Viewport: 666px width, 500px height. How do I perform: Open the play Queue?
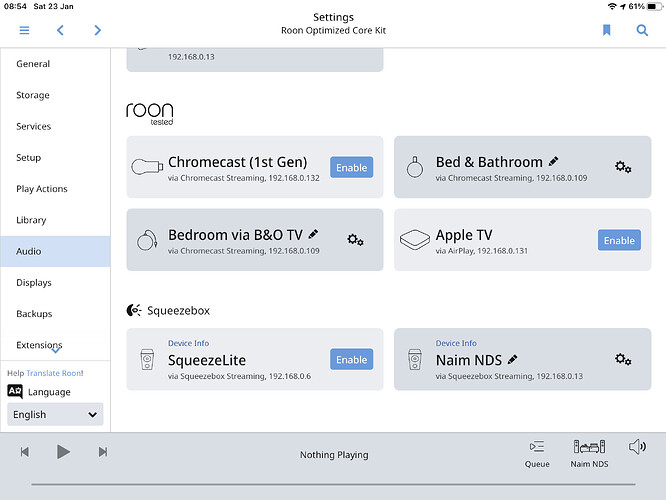537,453
